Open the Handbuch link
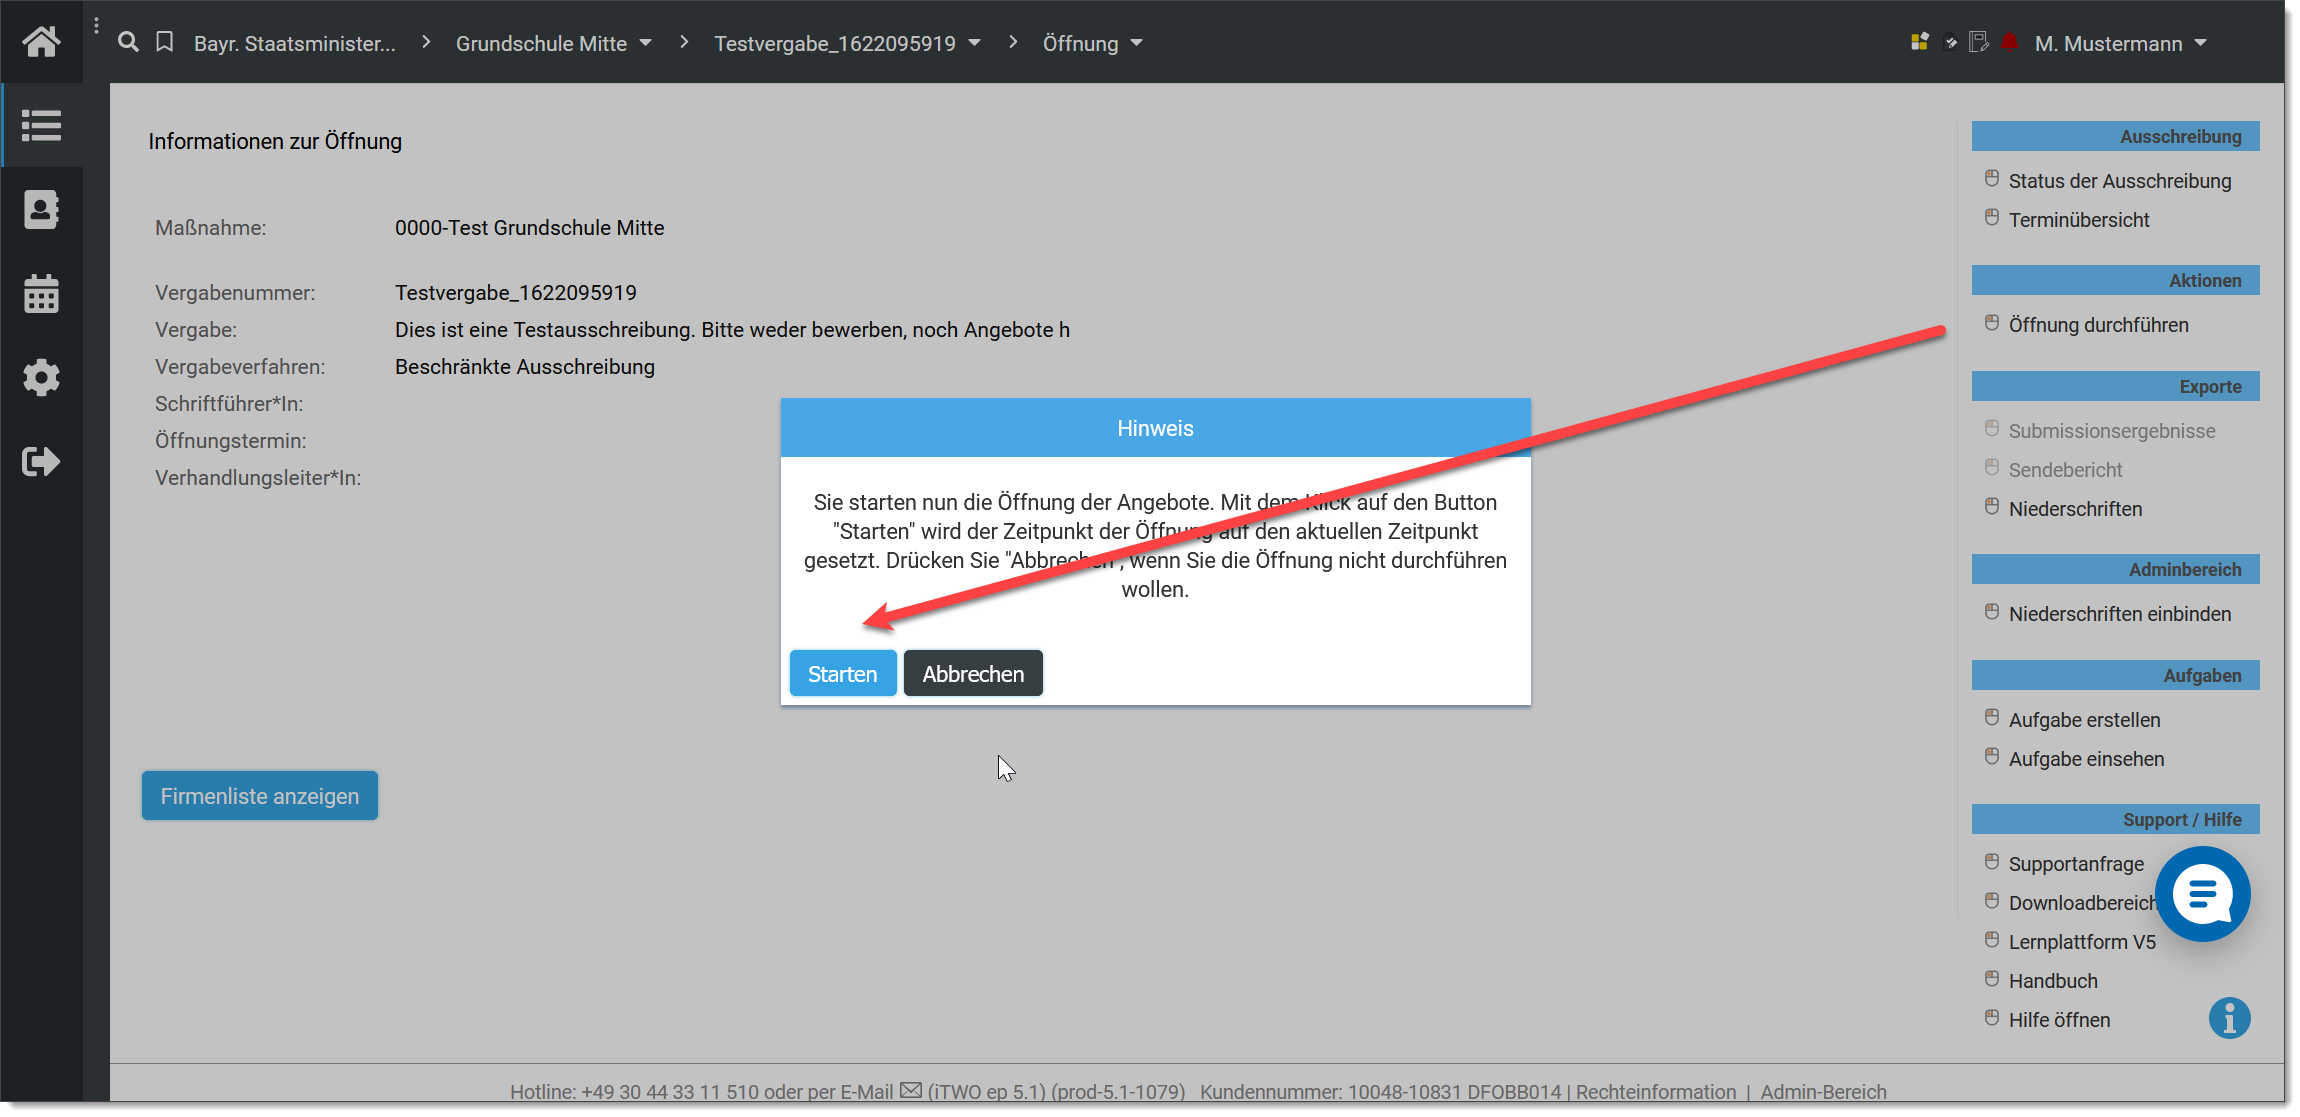The width and height of the screenshot is (2300, 1117). 2053,981
